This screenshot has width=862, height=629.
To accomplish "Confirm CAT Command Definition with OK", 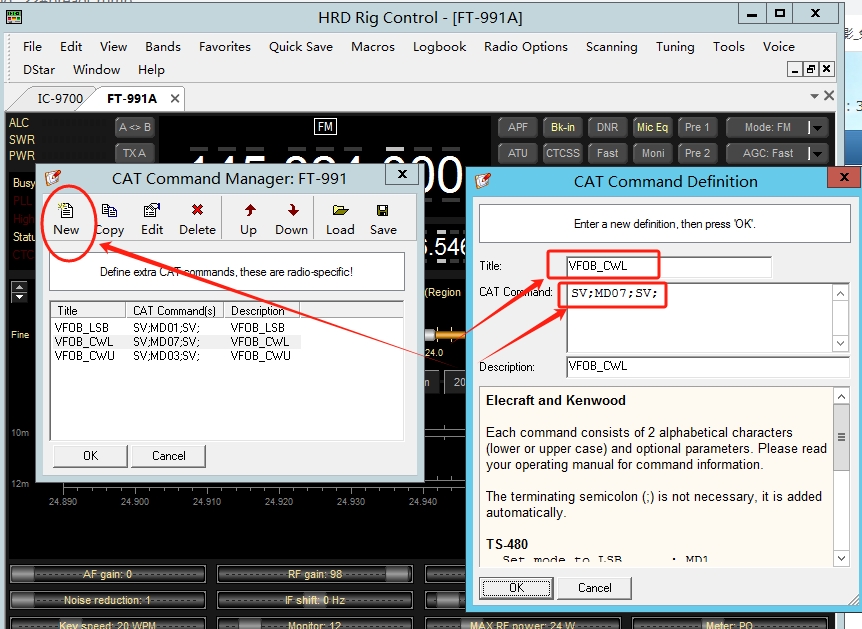I will coord(516,588).
